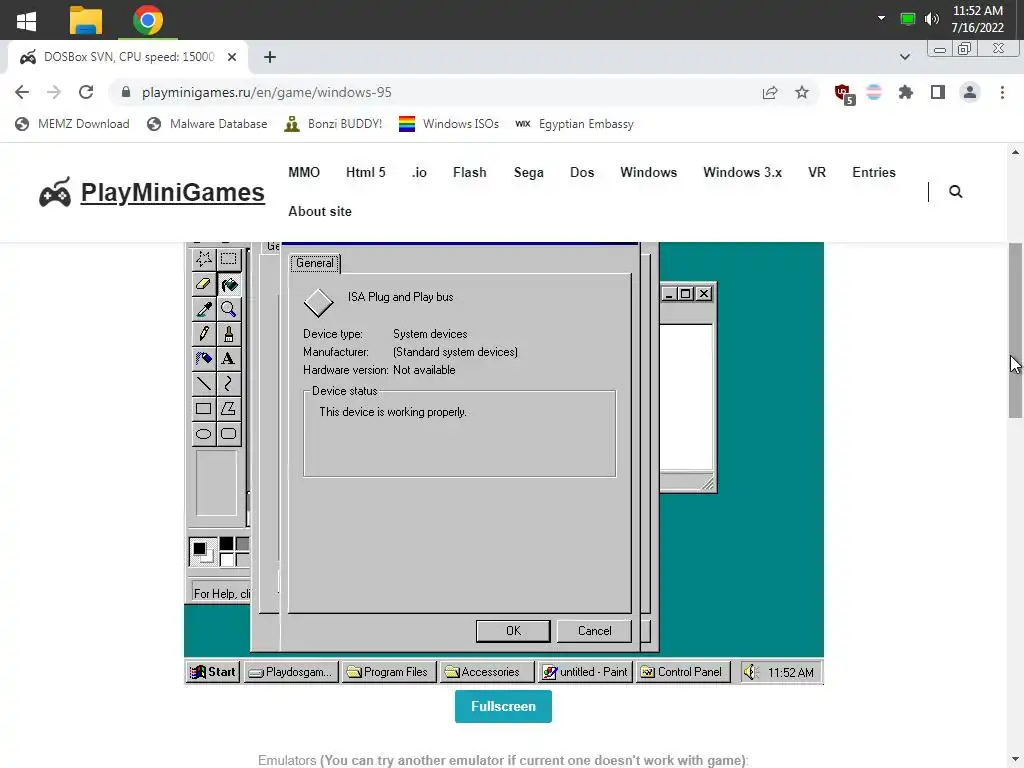
Task: Select the Free-Form Select tool in Paint
Action: pyautogui.click(x=204, y=259)
